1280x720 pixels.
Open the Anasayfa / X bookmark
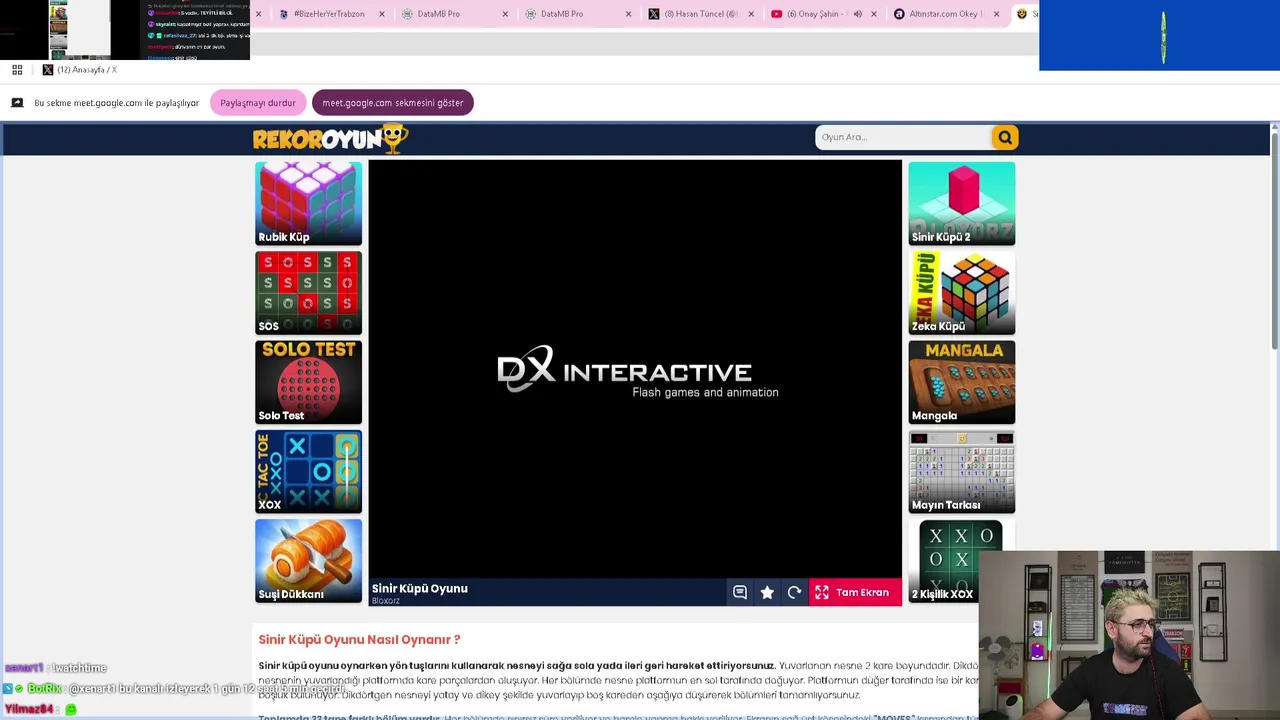point(80,70)
